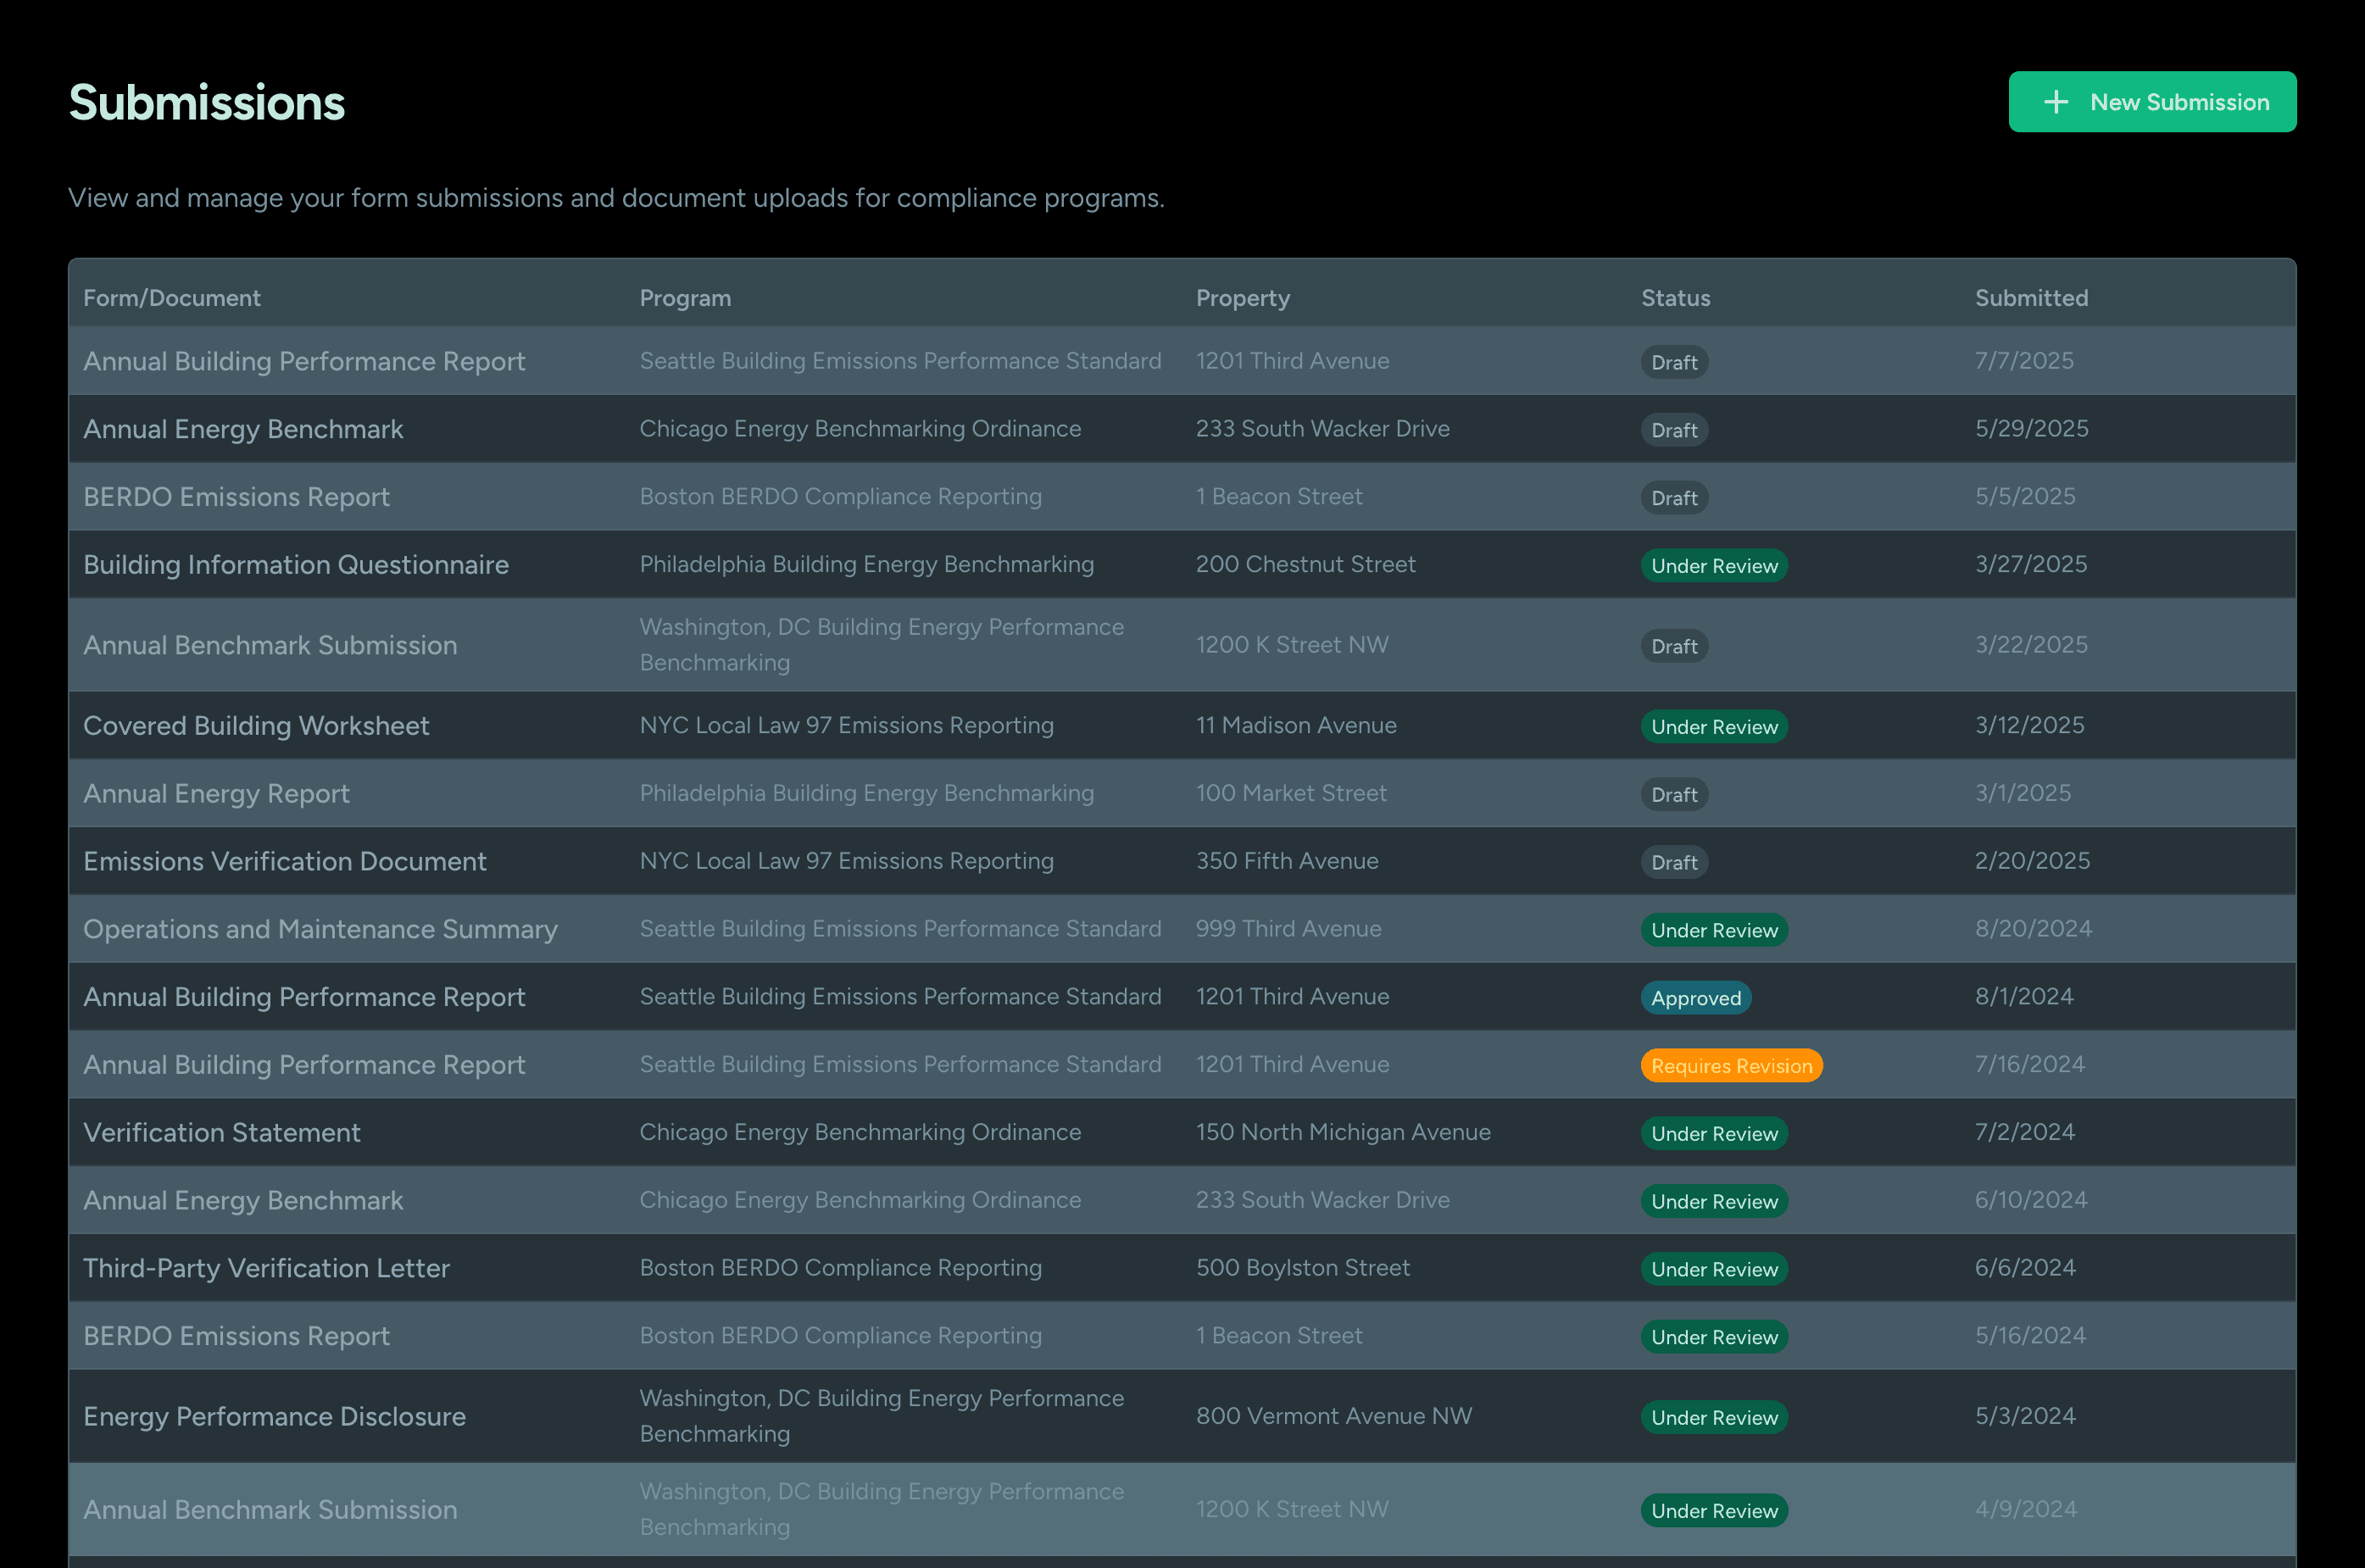The height and width of the screenshot is (1568, 2365).
Task: Click the Property column header
Action: pos(1242,298)
